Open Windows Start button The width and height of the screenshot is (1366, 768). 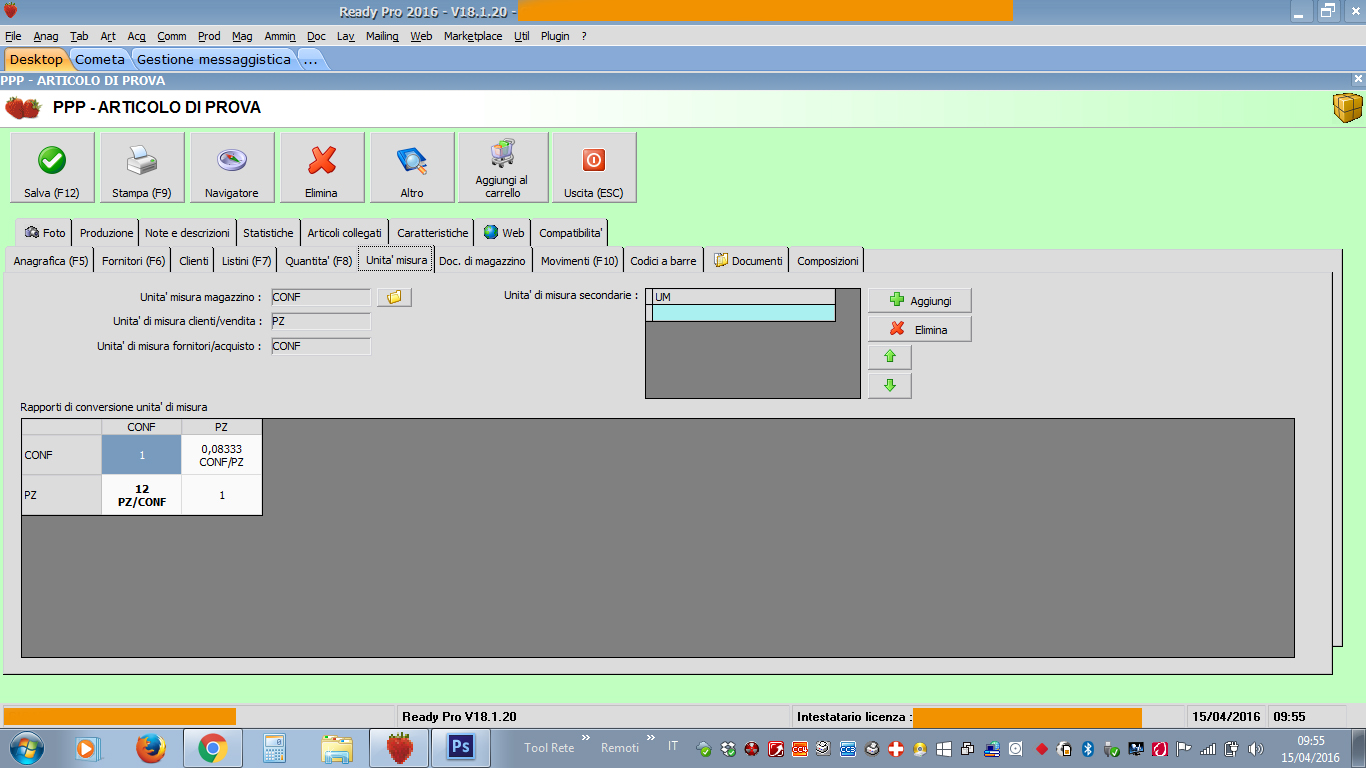tap(27, 747)
